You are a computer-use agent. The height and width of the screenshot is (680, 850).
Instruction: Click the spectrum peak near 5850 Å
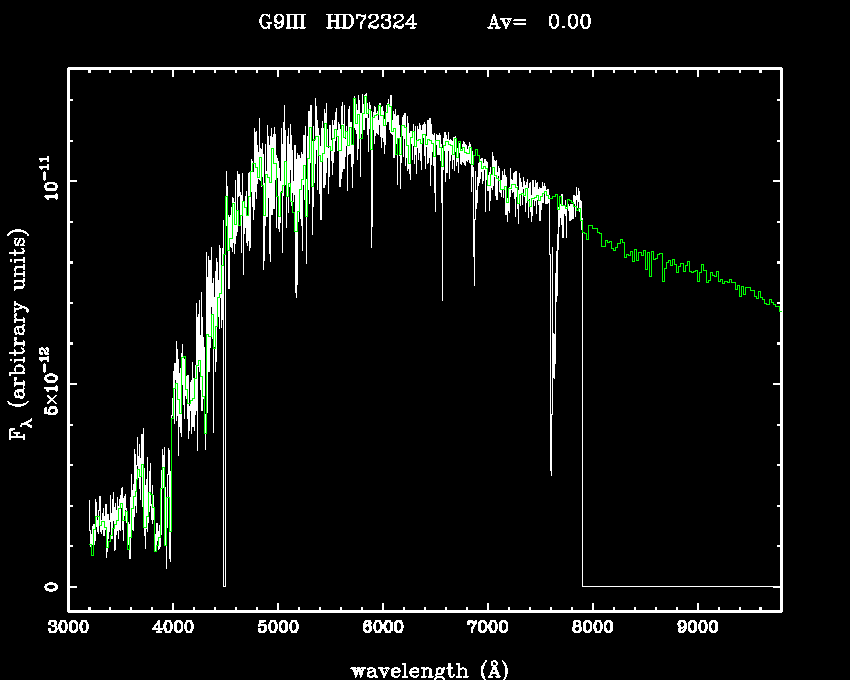366,97
